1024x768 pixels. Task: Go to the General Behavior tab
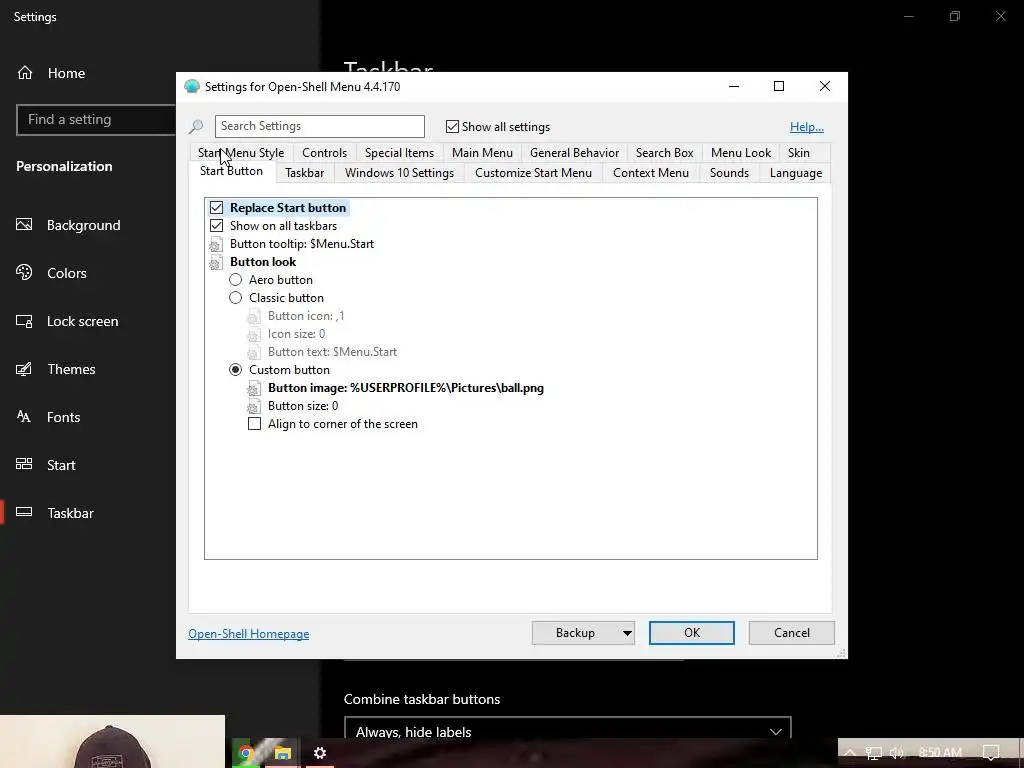pyautogui.click(x=574, y=153)
